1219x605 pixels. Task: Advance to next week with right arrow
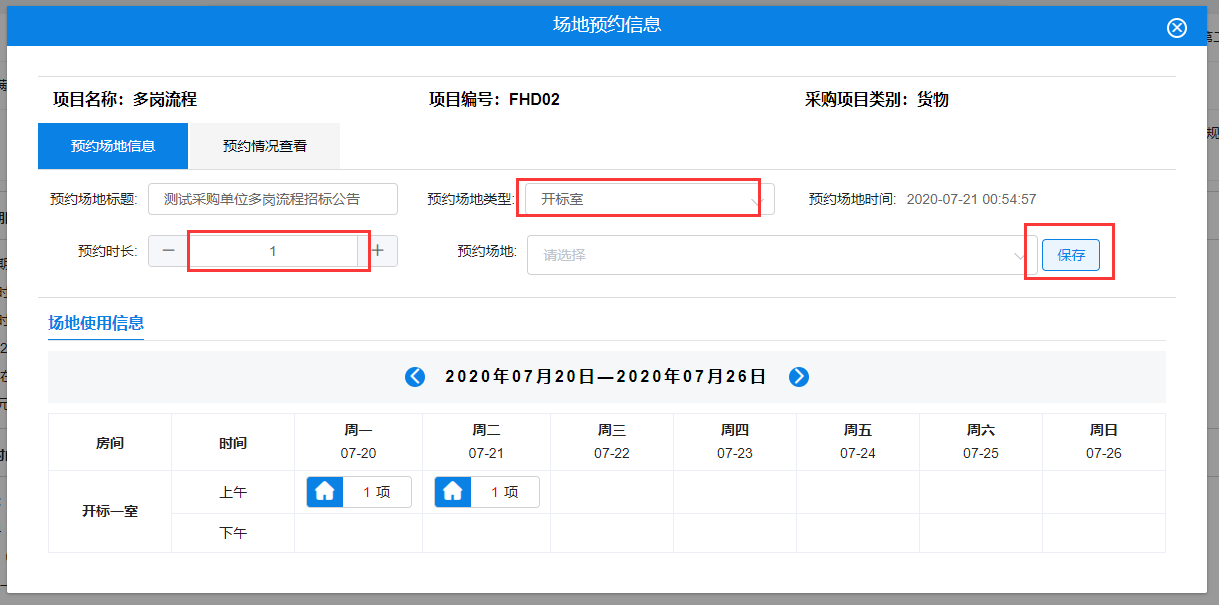[799, 377]
